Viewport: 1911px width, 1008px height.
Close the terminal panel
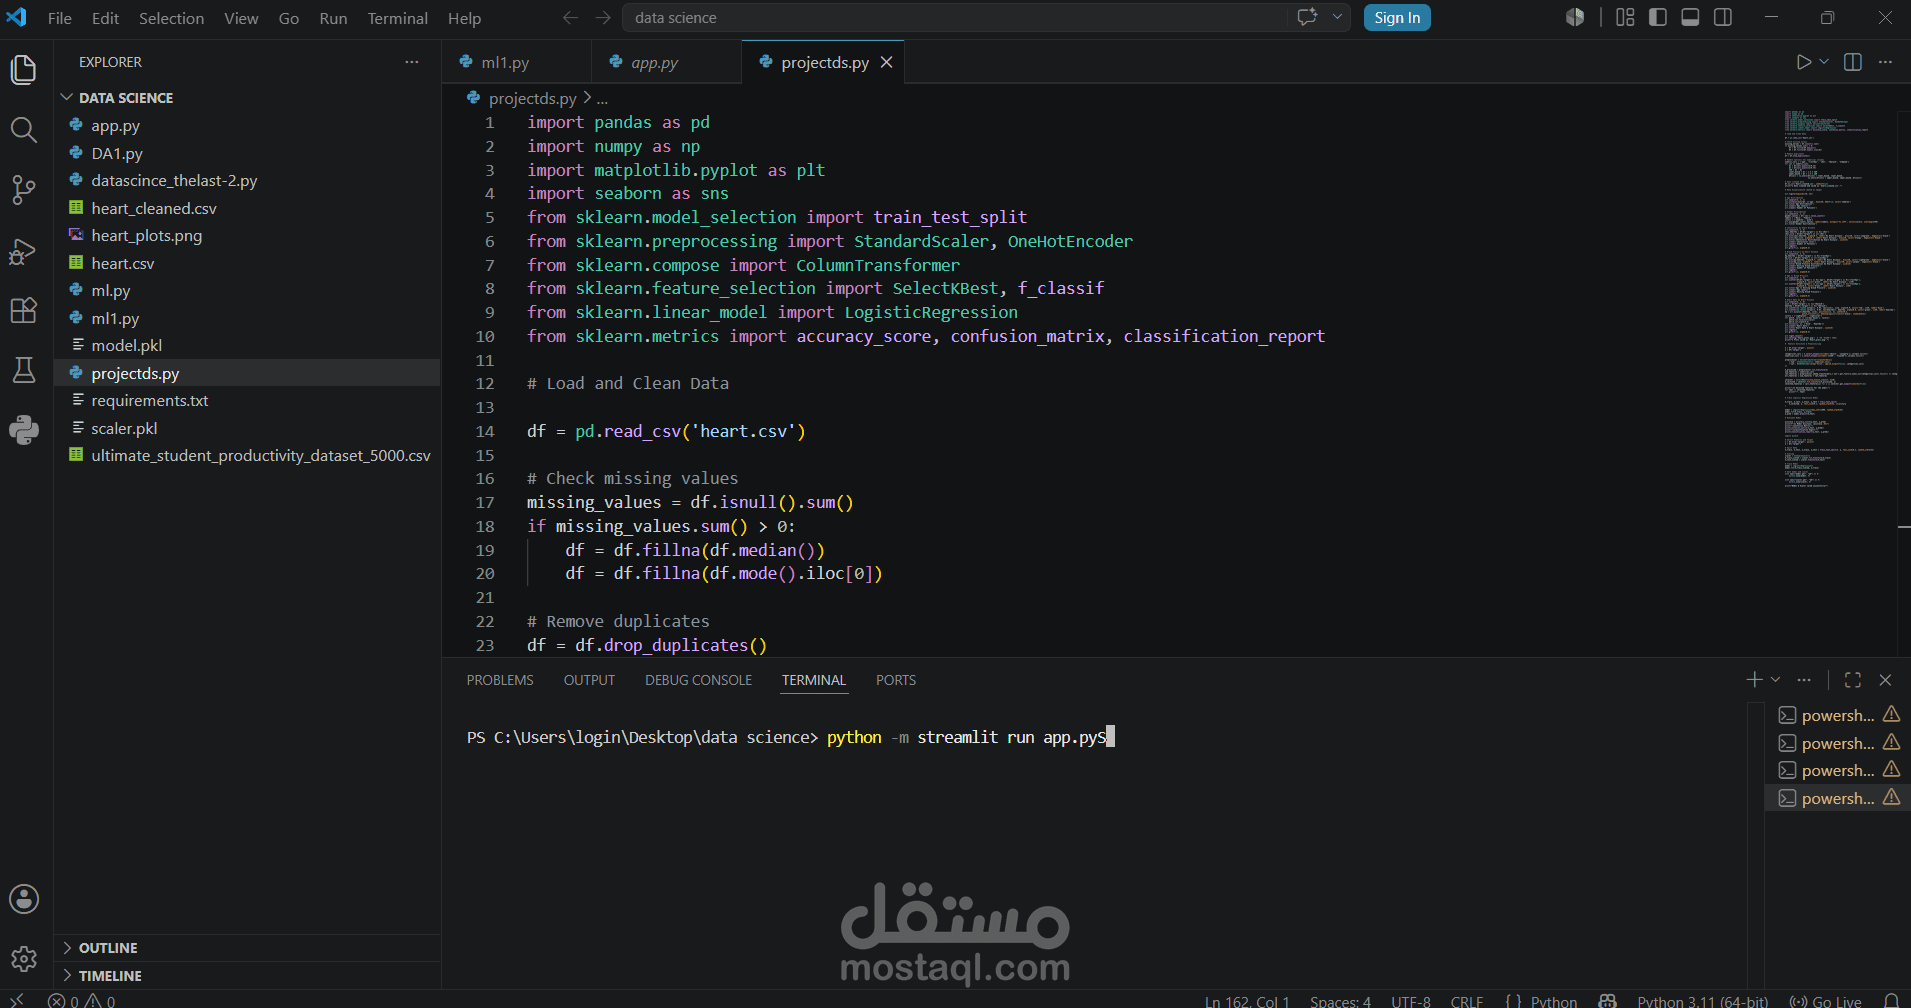point(1885,680)
